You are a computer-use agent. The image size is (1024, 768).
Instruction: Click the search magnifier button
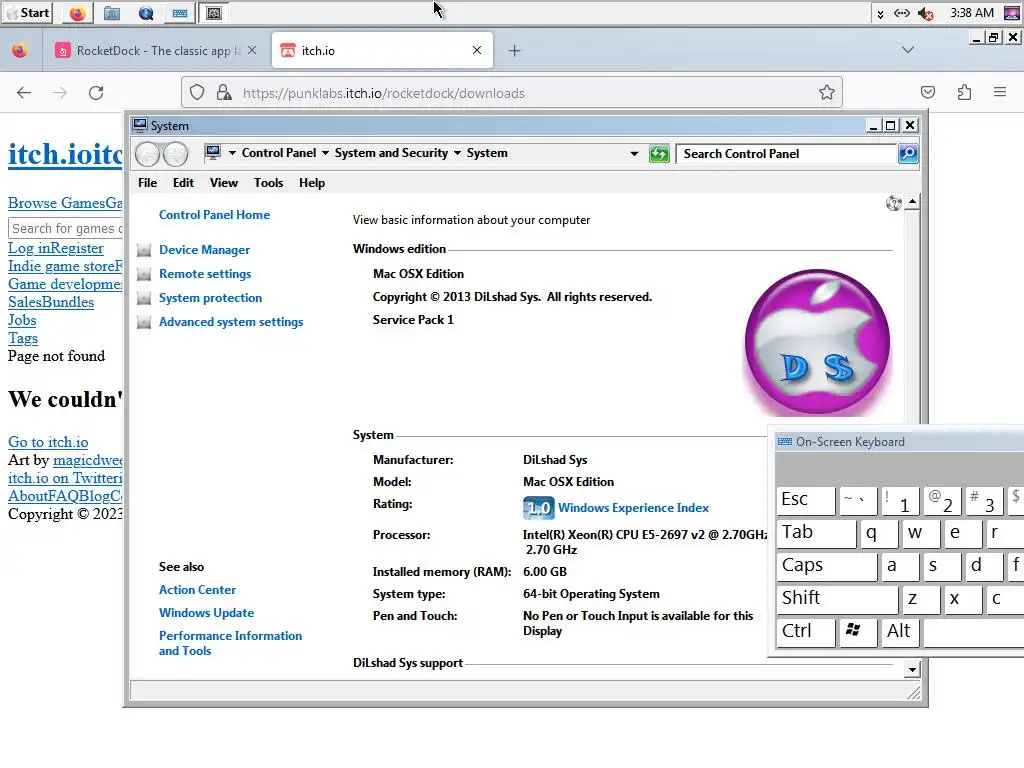point(908,153)
